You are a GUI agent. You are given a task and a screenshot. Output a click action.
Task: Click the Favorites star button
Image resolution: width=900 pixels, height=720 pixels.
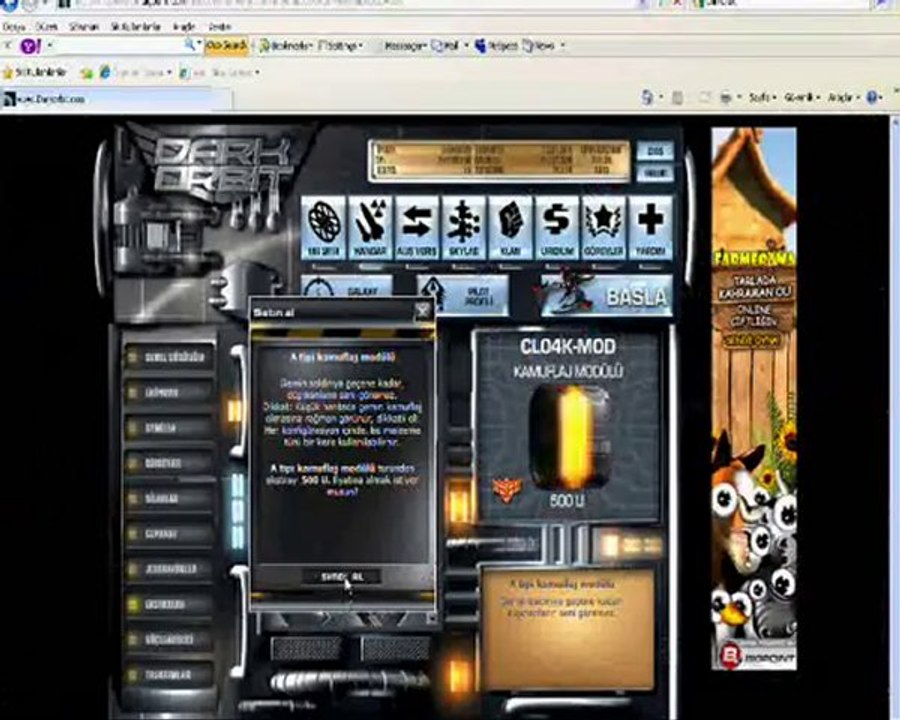coord(34,72)
